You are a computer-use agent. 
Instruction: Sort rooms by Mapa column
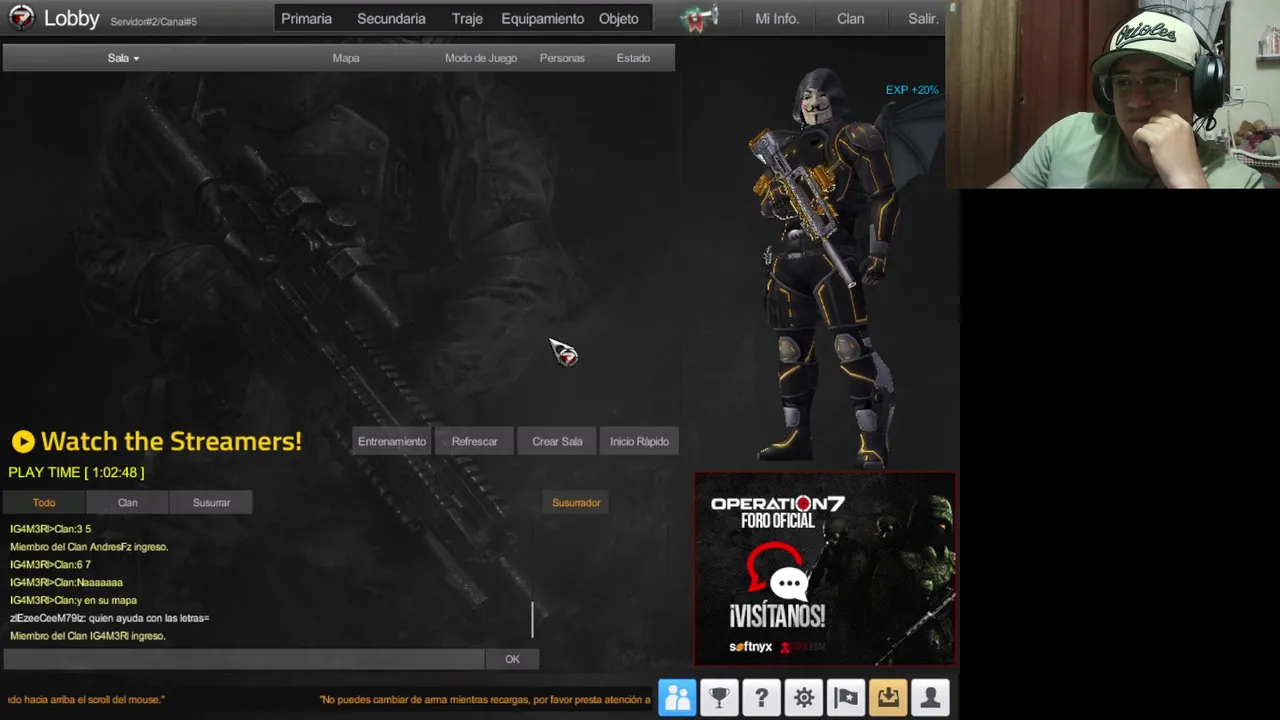tap(346, 58)
